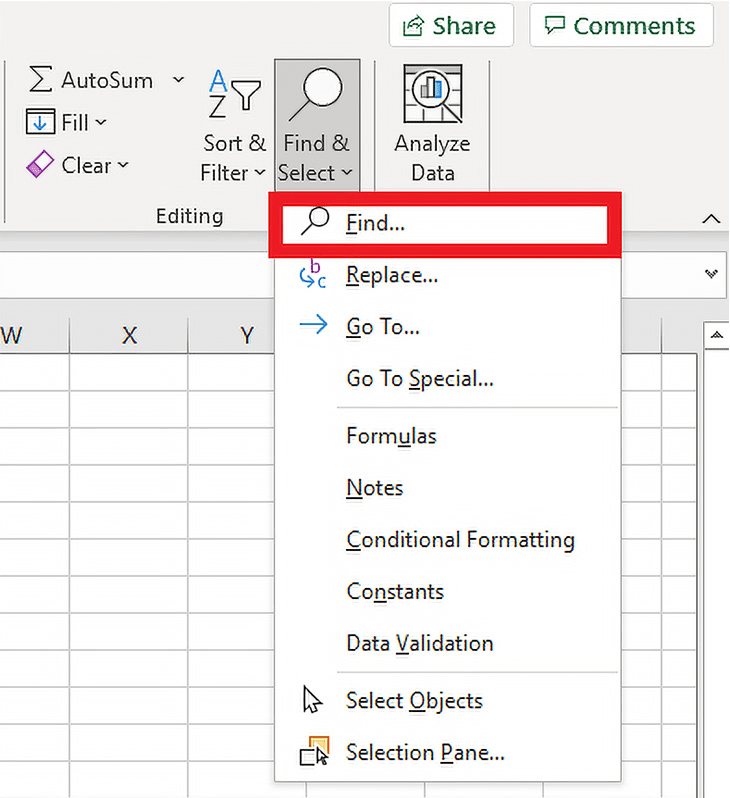This screenshot has height=798, width=730.
Task: Choose Find... from the menu
Action: tap(444, 223)
